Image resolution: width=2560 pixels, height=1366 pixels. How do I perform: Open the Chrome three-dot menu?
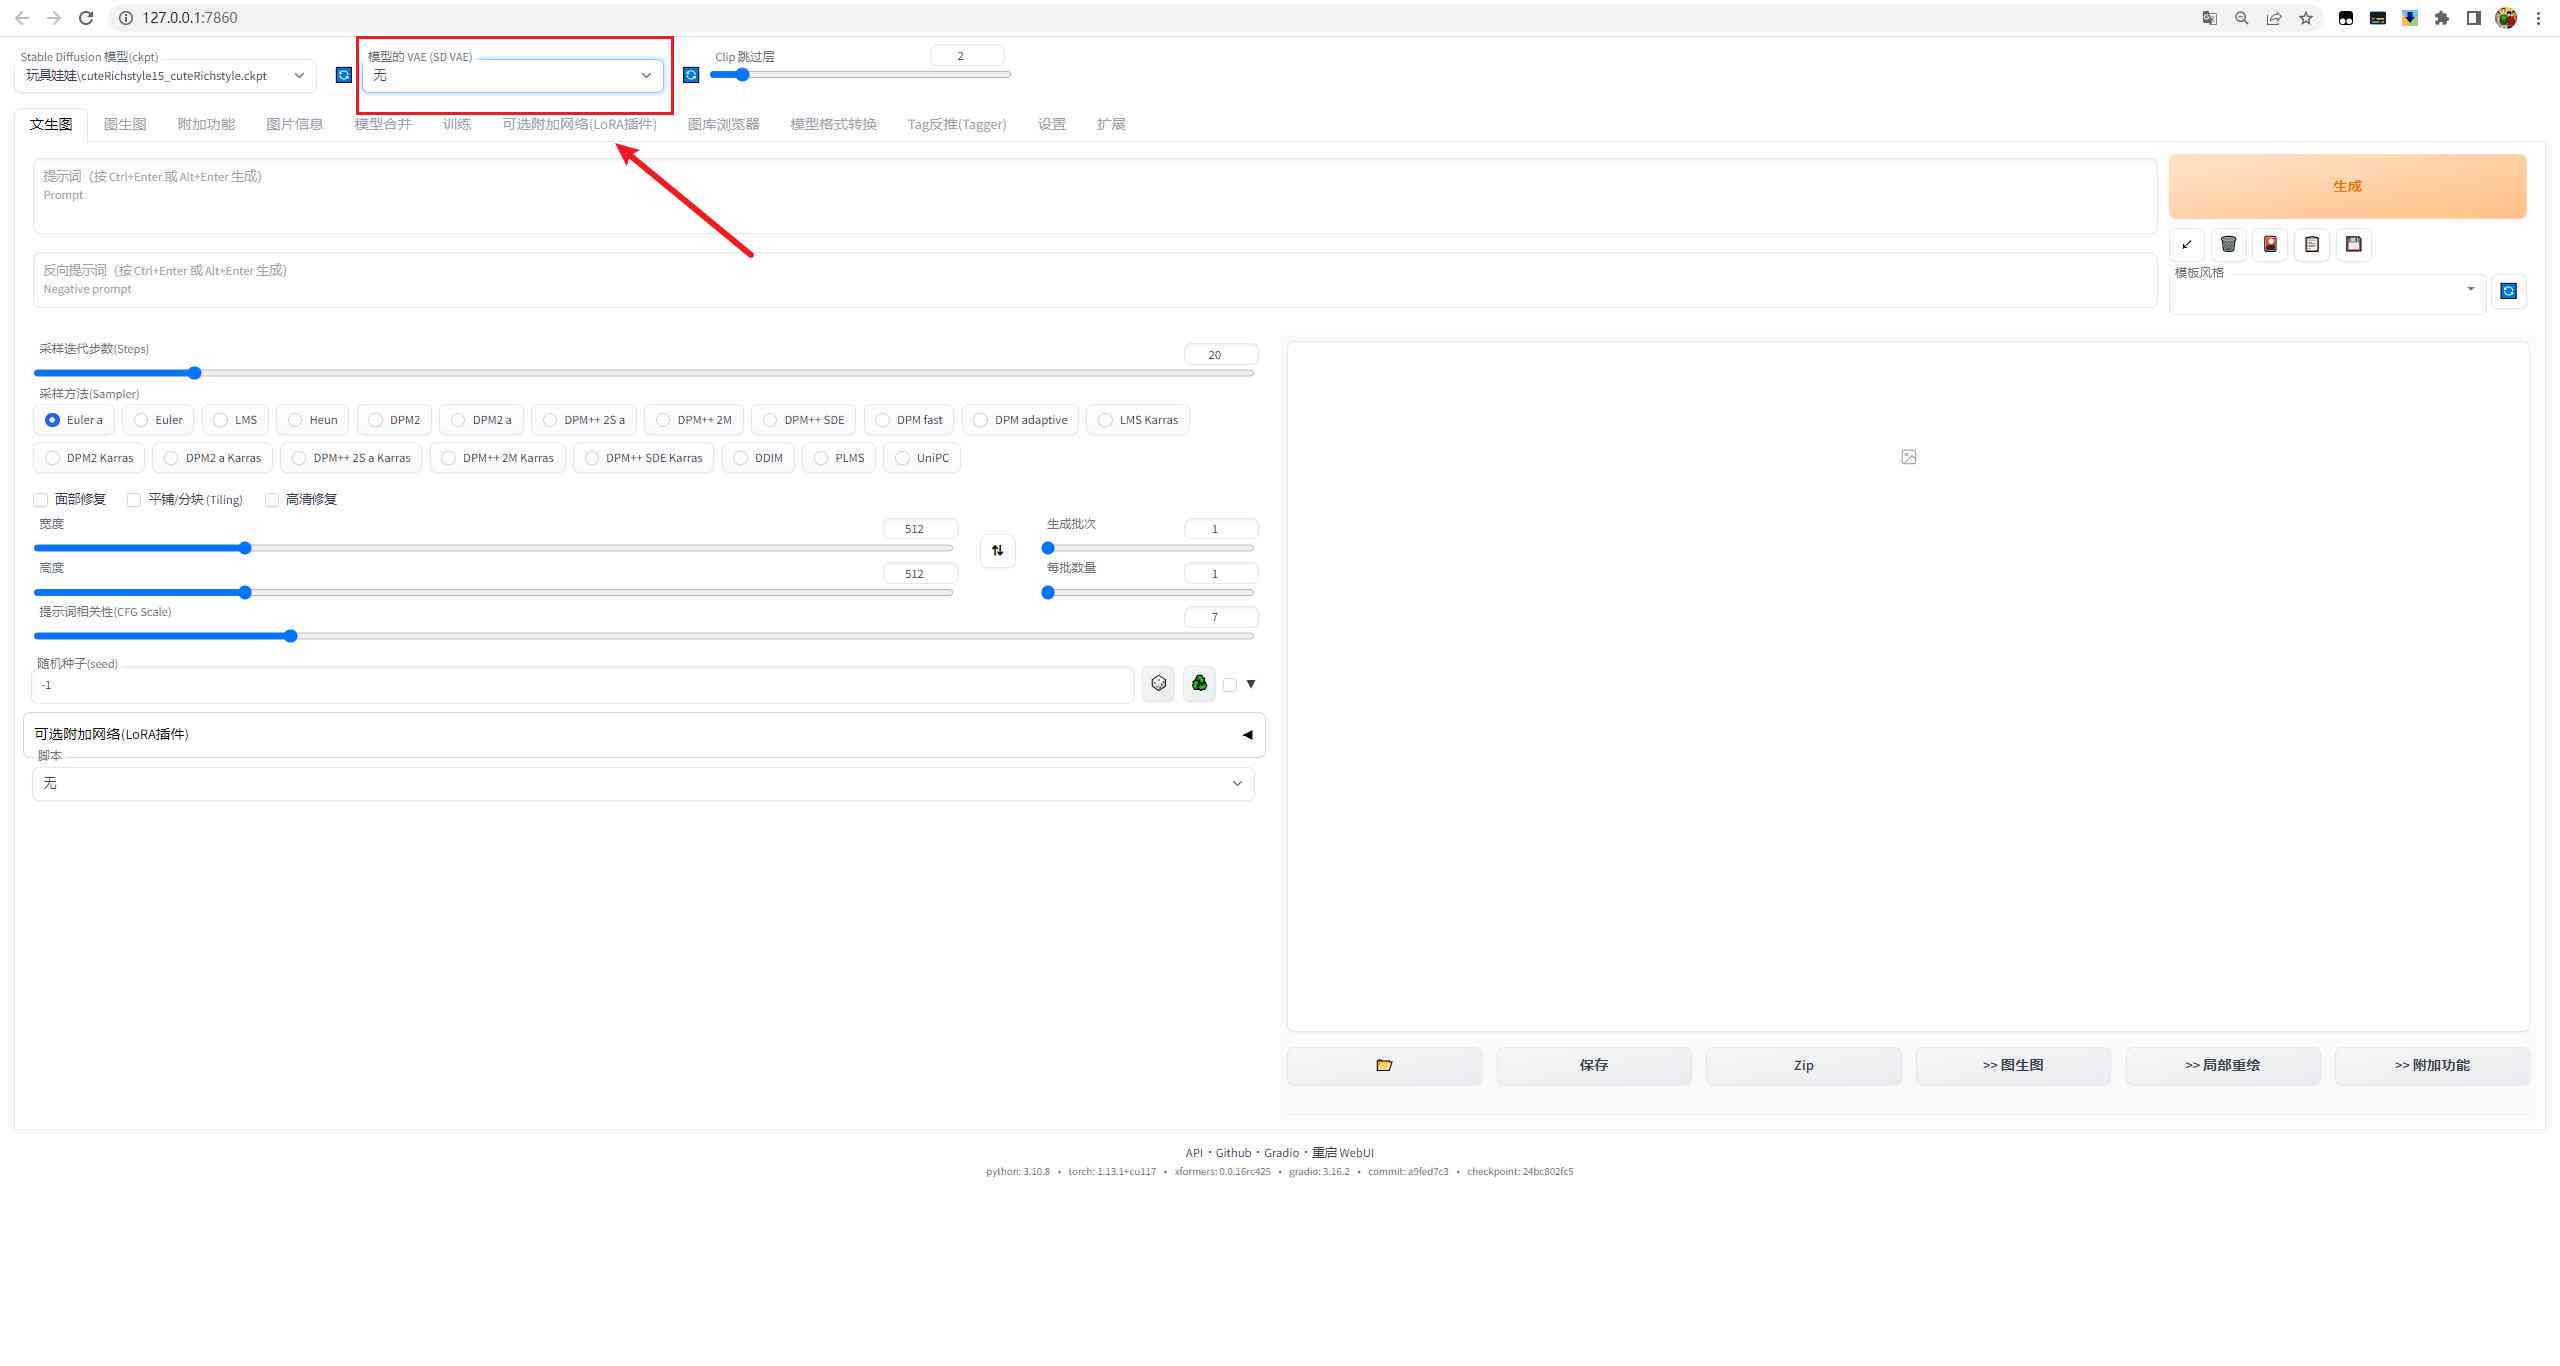2538,18
